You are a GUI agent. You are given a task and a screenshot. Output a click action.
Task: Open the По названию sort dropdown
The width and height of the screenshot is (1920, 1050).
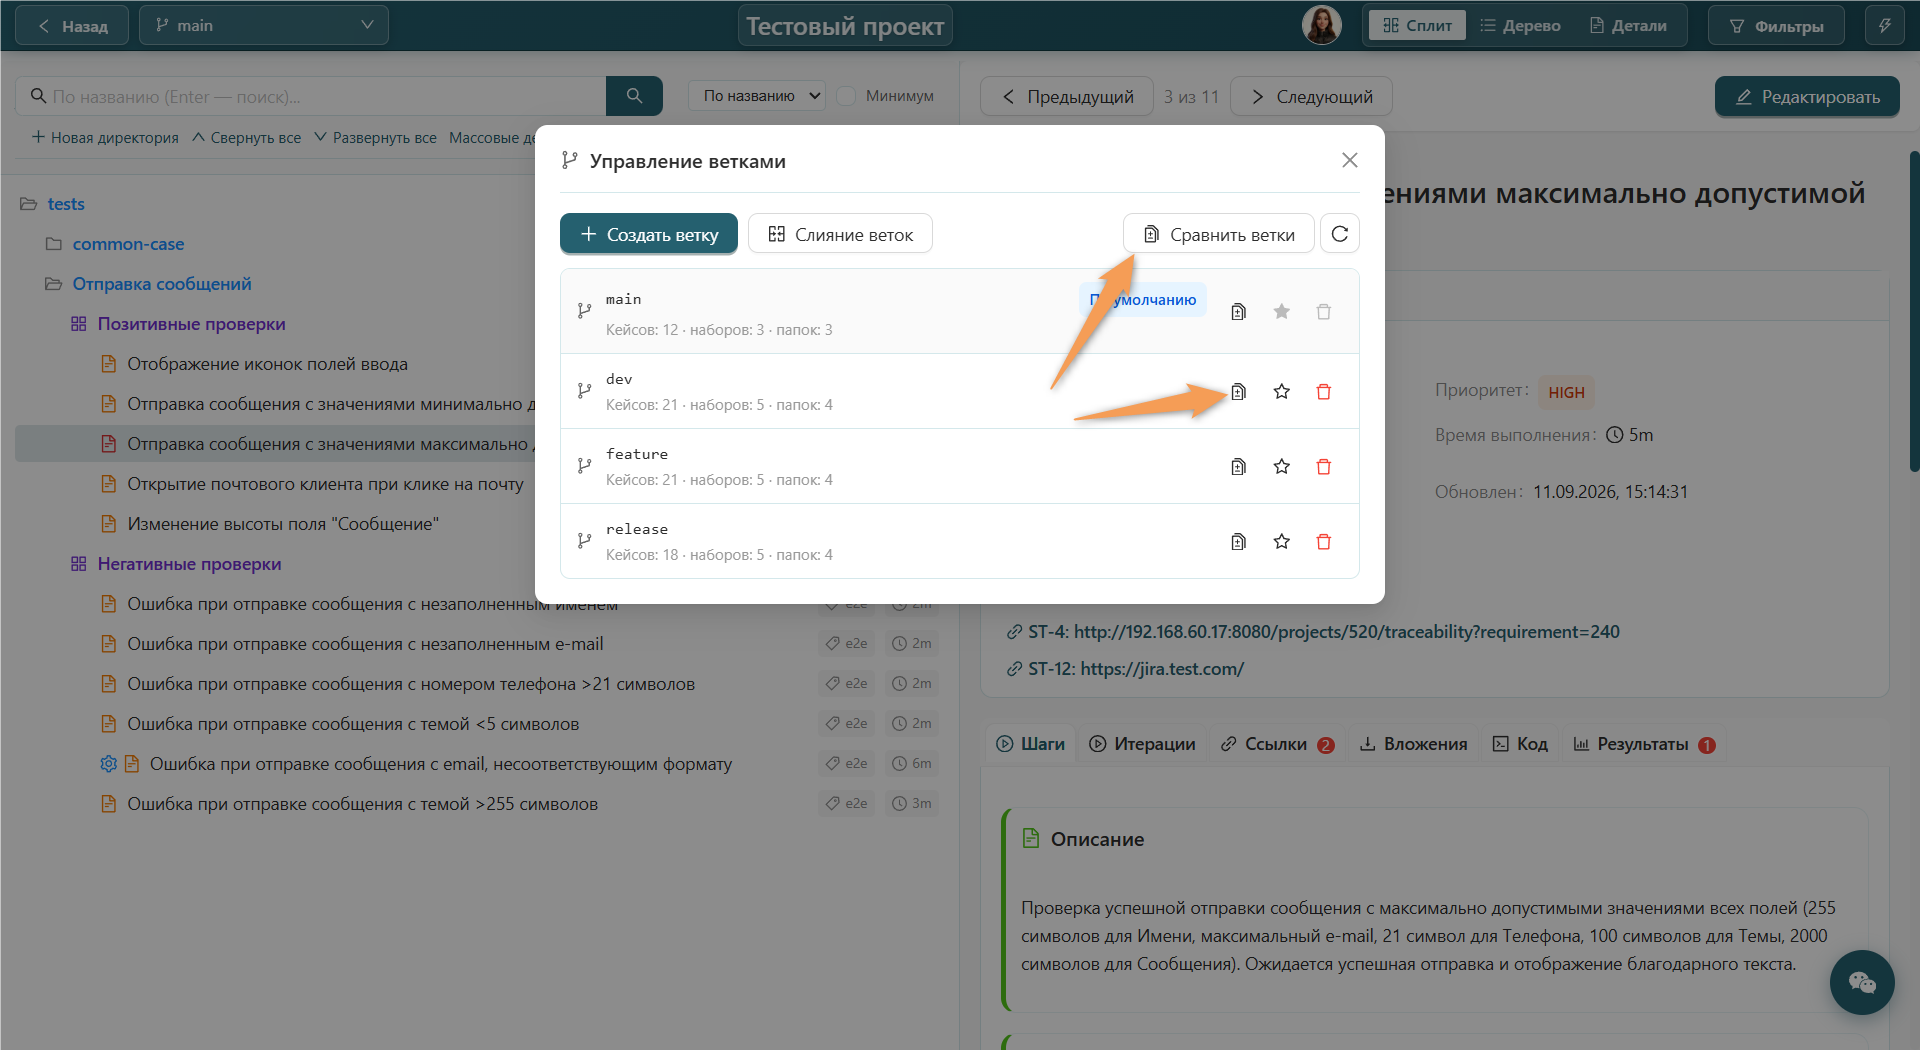pyautogui.click(x=757, y=96)
